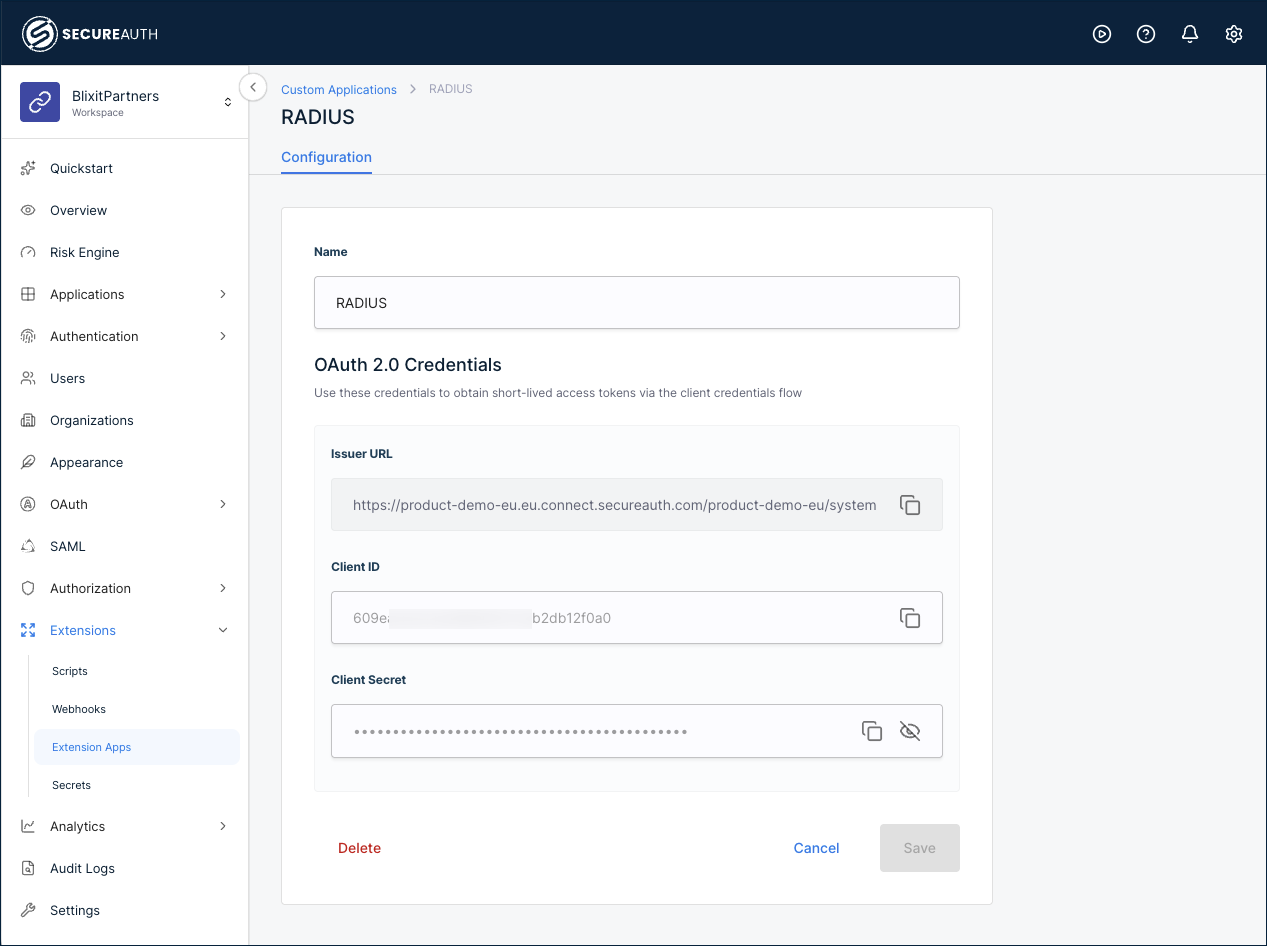Viewport: 1267px width, 946px height.
Task: Click the SAML sidebar icon
Action: [28, 546]
